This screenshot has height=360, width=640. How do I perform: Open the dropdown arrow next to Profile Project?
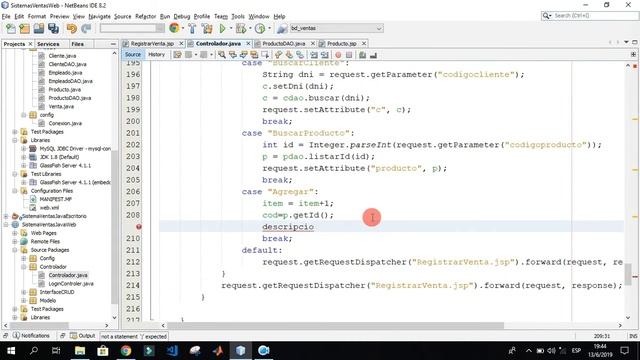tap(269, 28)
